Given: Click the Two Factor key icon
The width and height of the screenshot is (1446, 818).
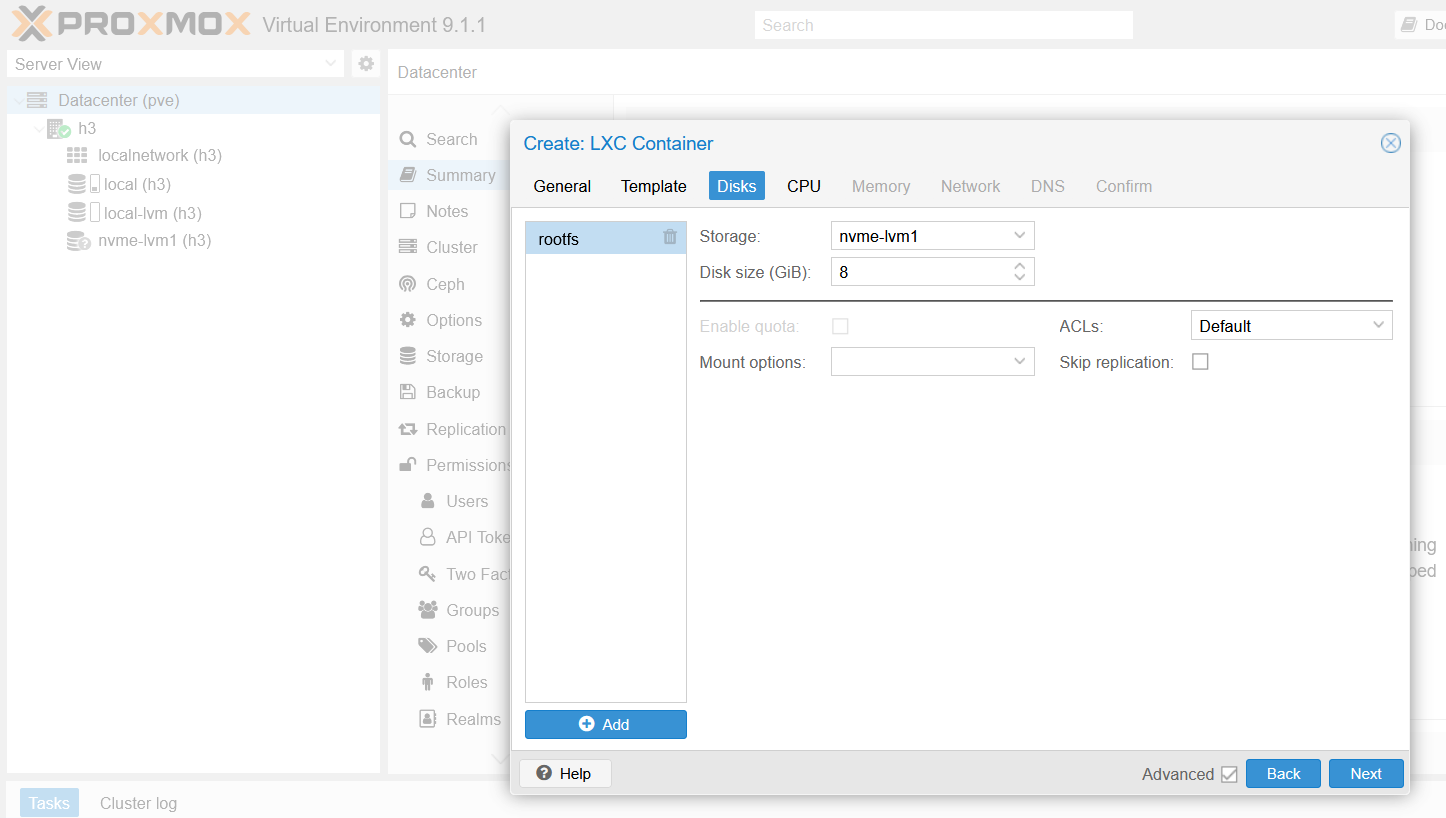Looking at the screenshot, I should pyautogui.click(x=427, y=574).
